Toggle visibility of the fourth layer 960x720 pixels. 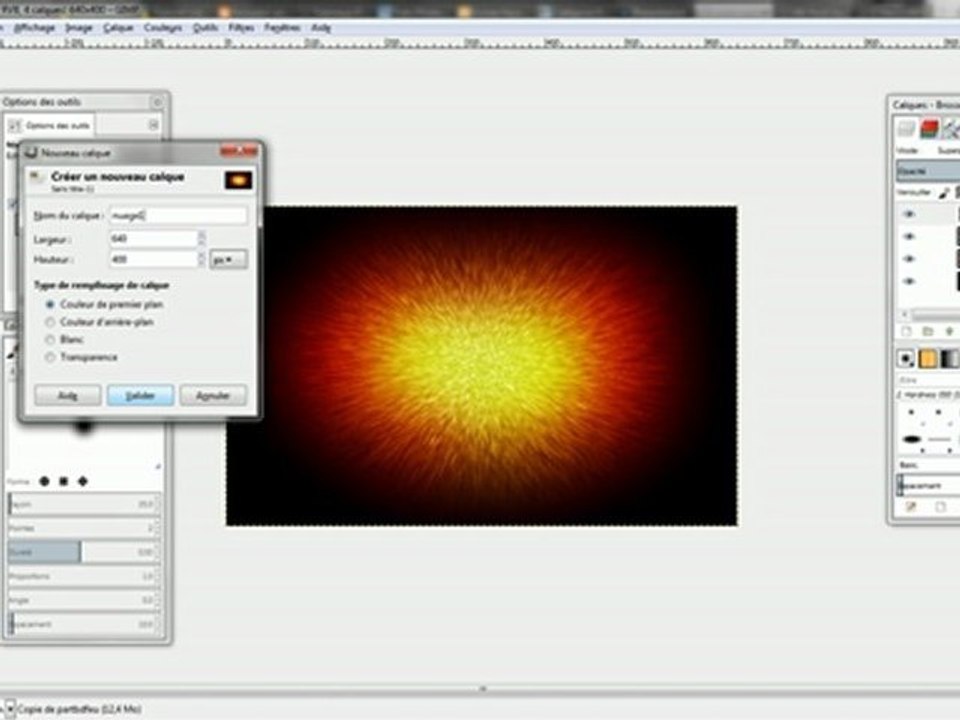tap(909, 282)
